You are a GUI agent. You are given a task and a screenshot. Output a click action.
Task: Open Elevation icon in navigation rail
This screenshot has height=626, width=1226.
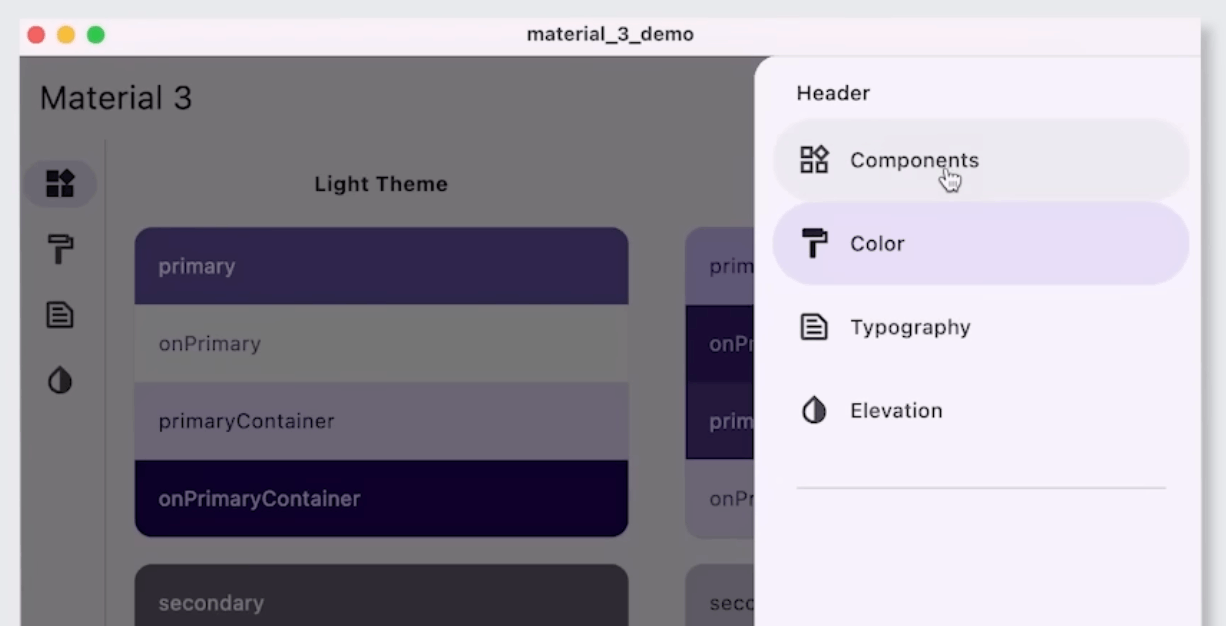tap(60, 381)
